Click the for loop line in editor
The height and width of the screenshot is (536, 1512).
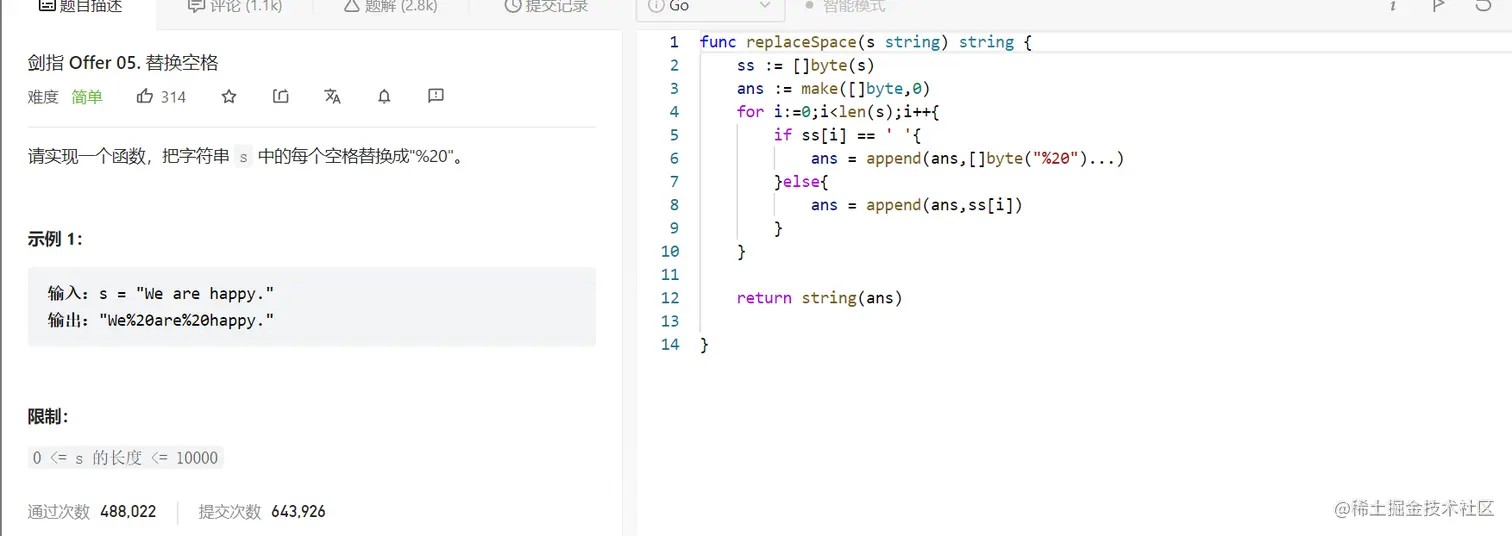coord(838,112)
